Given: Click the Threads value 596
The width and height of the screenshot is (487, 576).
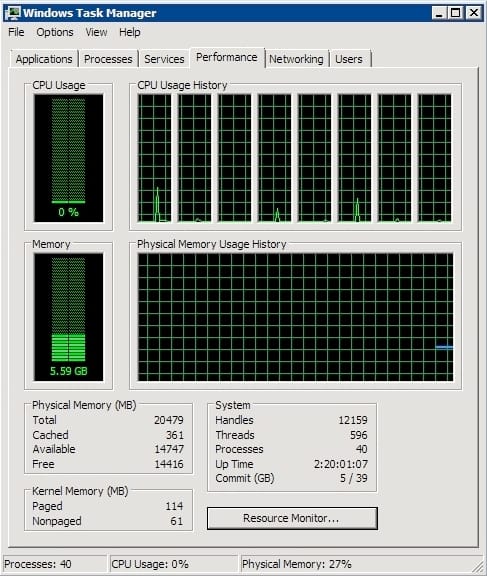Looking at the screenshot, I should click(358, 435).
